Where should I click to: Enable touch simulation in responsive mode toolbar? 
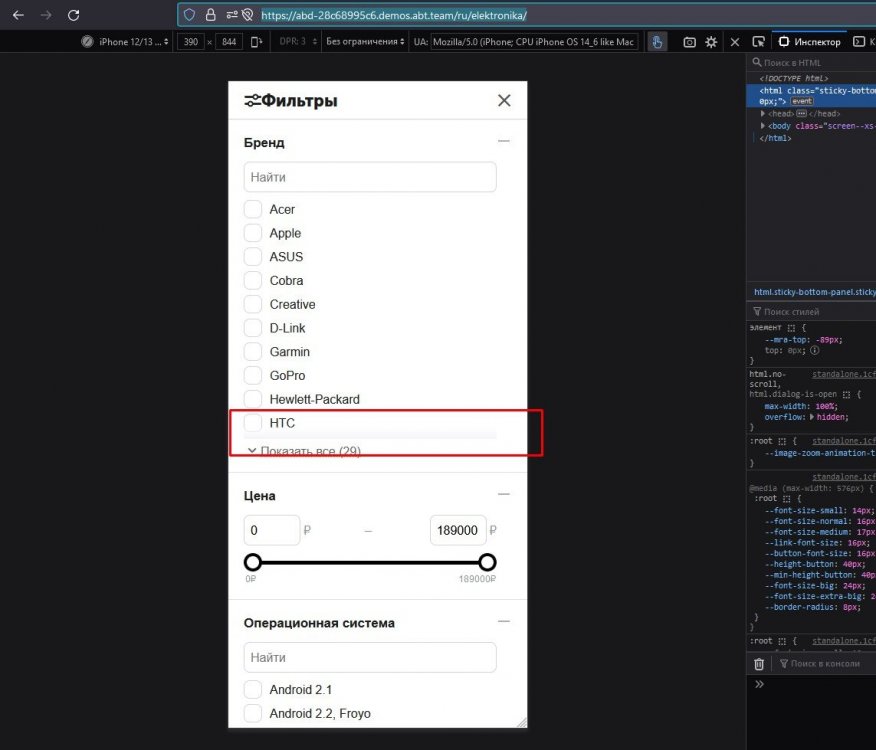tap(657, 41)
